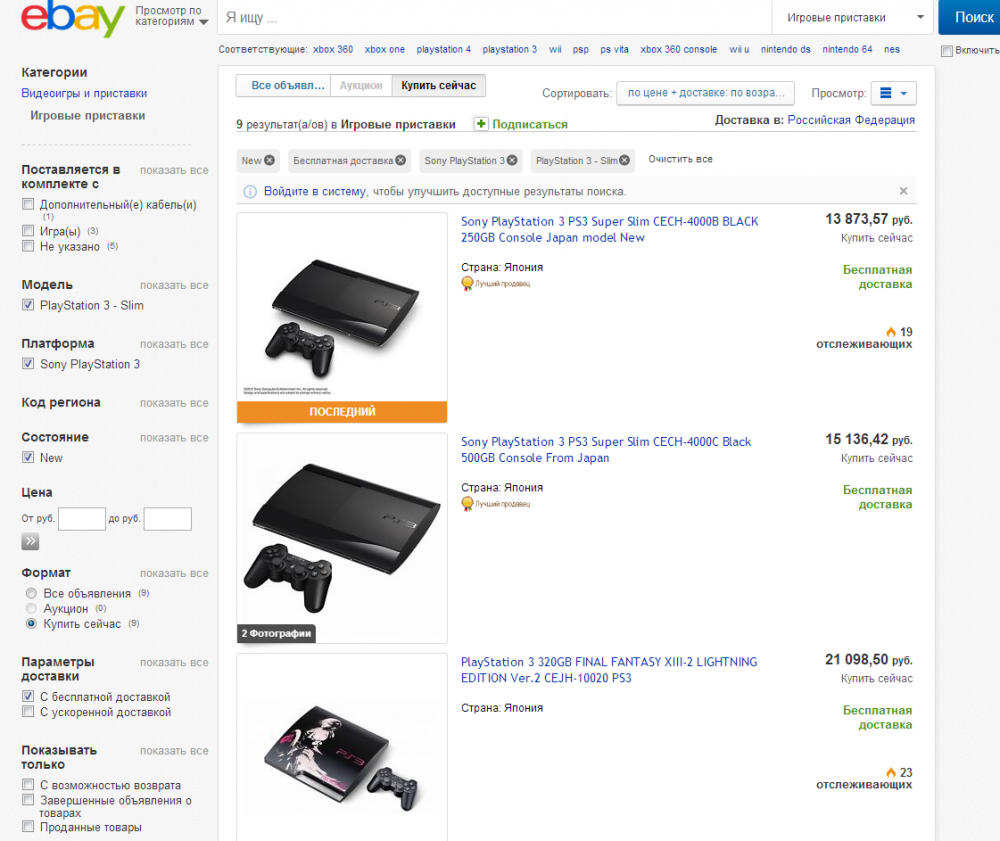Uncheck the New condition checkbox
Viewport: 1000px width, 841px height.
coord(28,458)
